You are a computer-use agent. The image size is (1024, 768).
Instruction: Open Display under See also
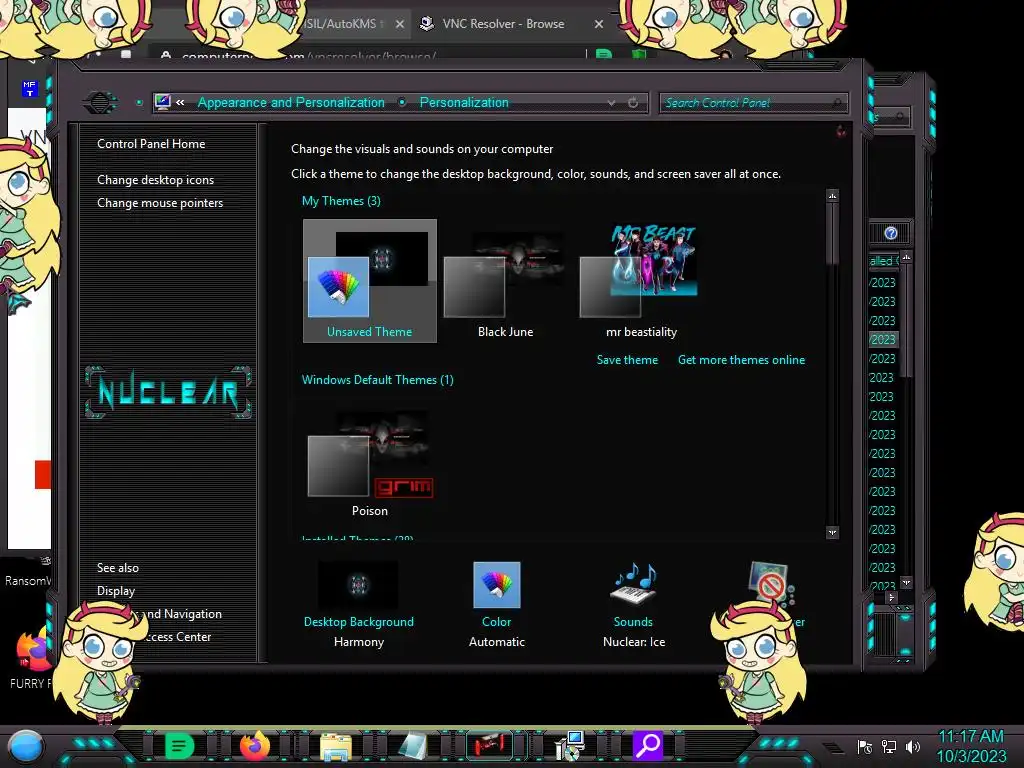[x=116, y=590]
